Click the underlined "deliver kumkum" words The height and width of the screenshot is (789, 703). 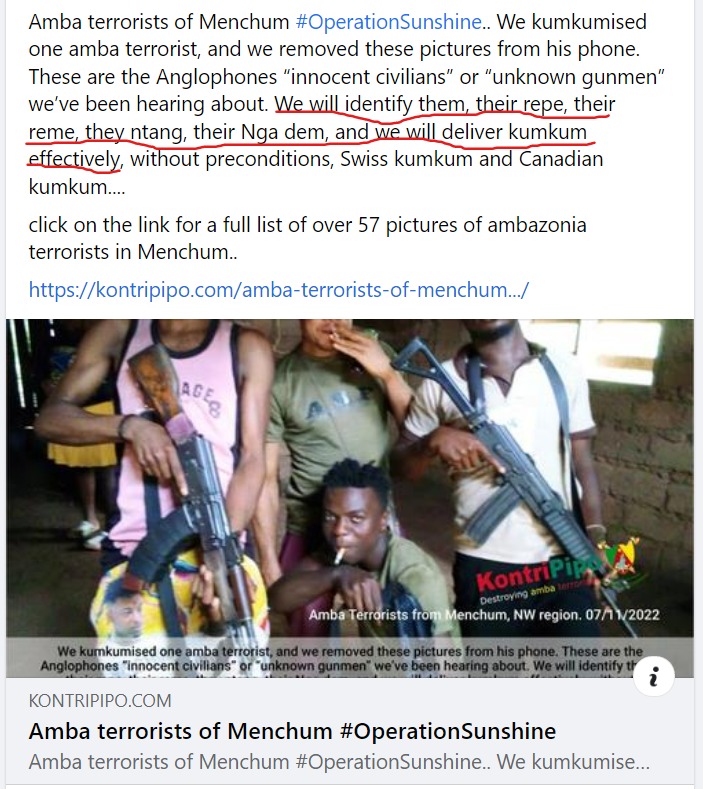point(514,132)
